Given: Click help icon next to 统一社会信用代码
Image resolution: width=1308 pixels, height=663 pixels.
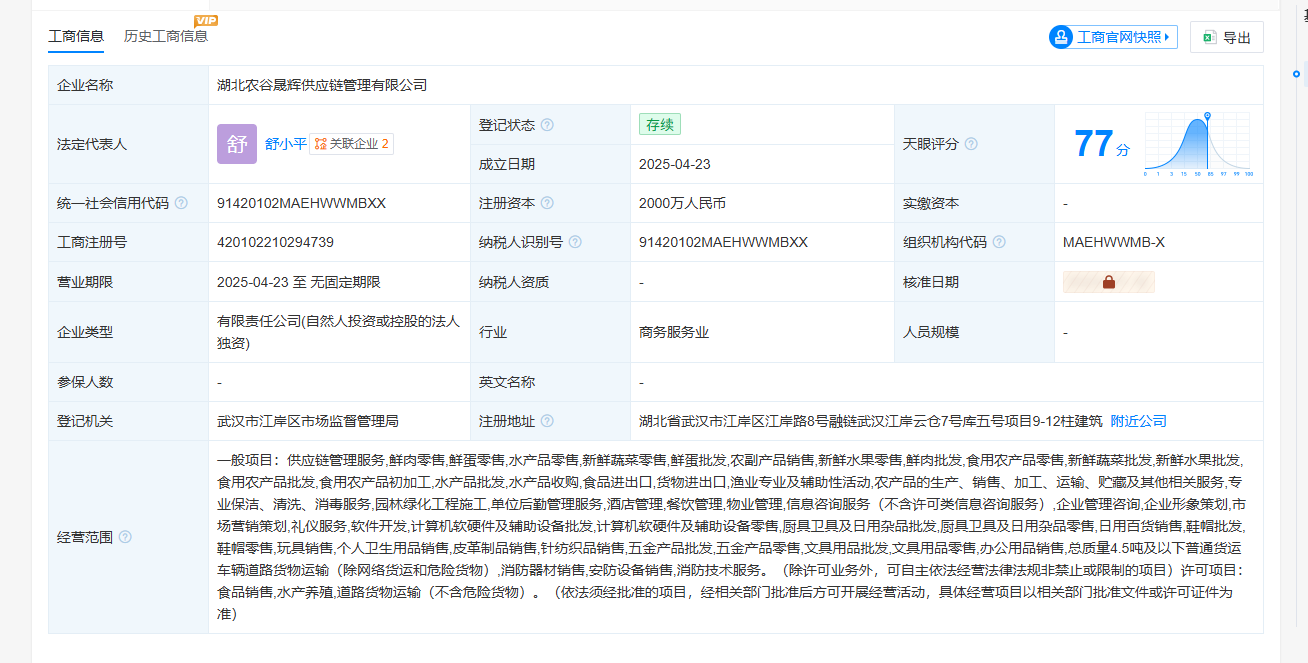Looking at the screenshot, I should pos(181,203).
